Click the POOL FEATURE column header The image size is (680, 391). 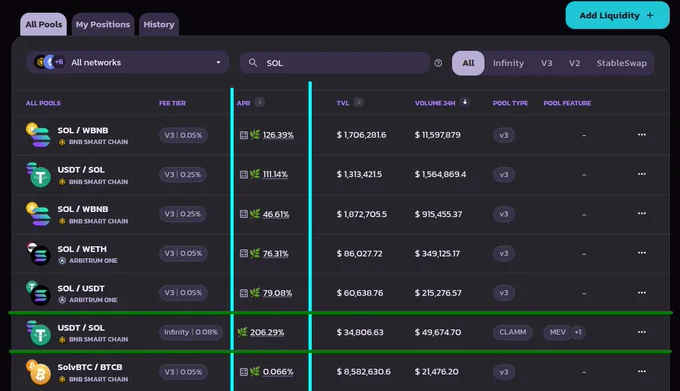567,103
